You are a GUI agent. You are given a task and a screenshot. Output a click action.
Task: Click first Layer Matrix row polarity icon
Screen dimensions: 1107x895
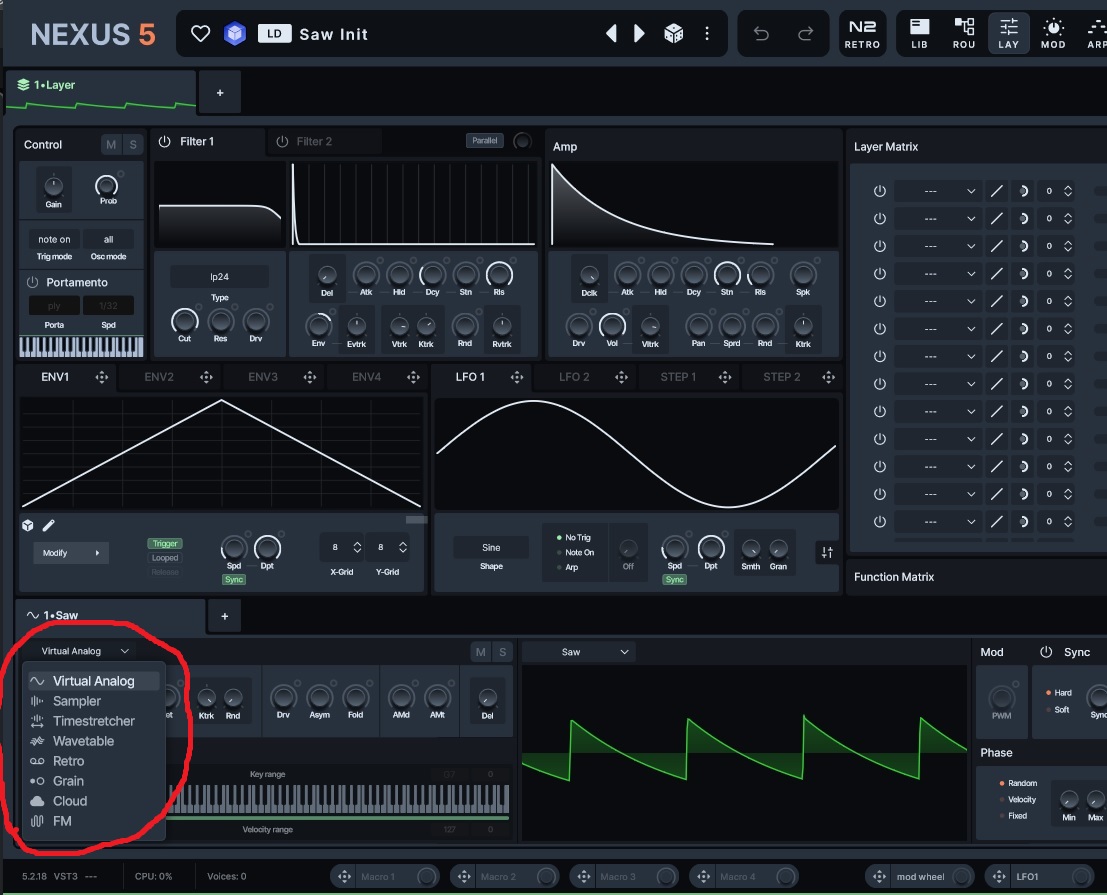click(x=1023, y=191)
